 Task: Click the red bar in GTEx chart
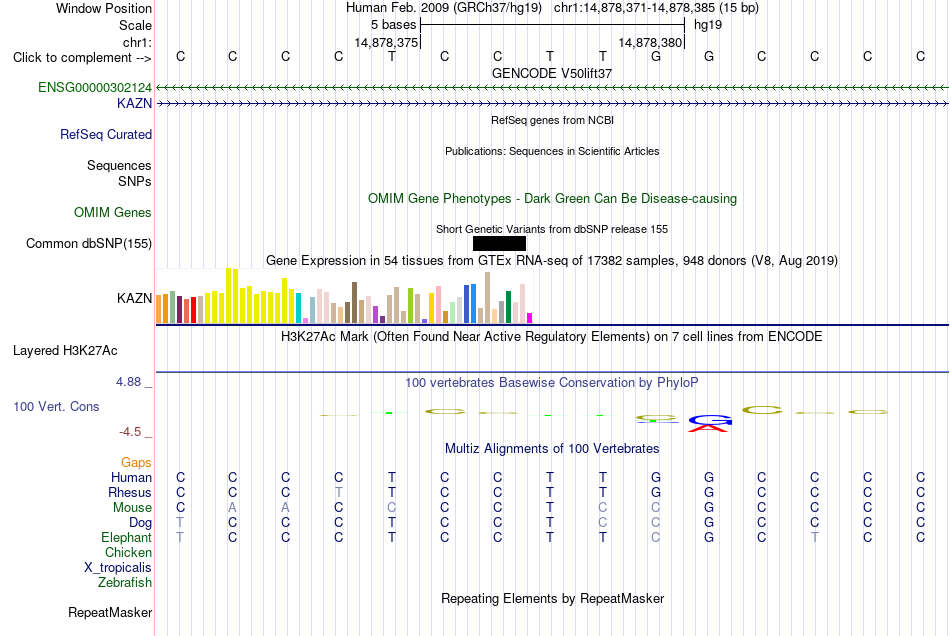pyautogui.click(x=193, y=310)
